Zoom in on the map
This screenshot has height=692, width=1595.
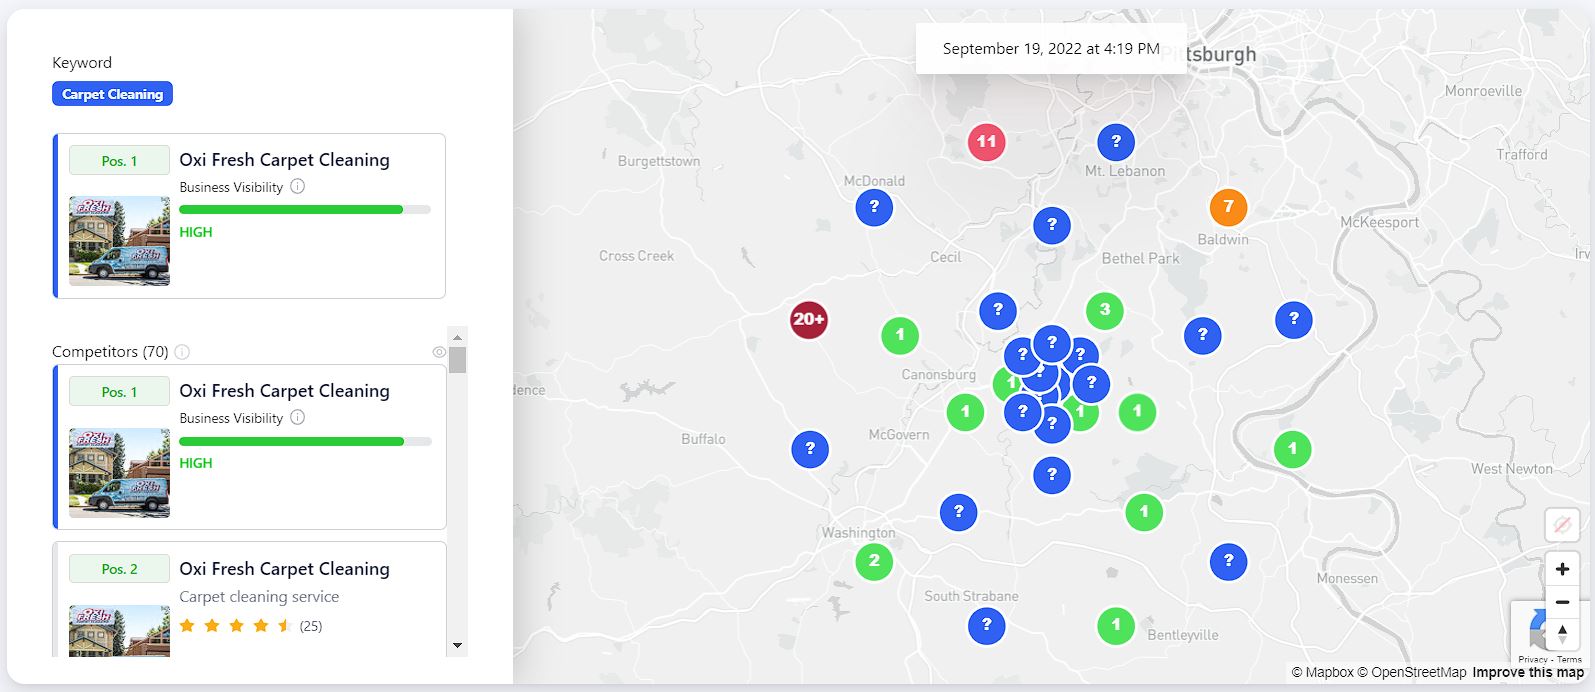pos(1562,569)
